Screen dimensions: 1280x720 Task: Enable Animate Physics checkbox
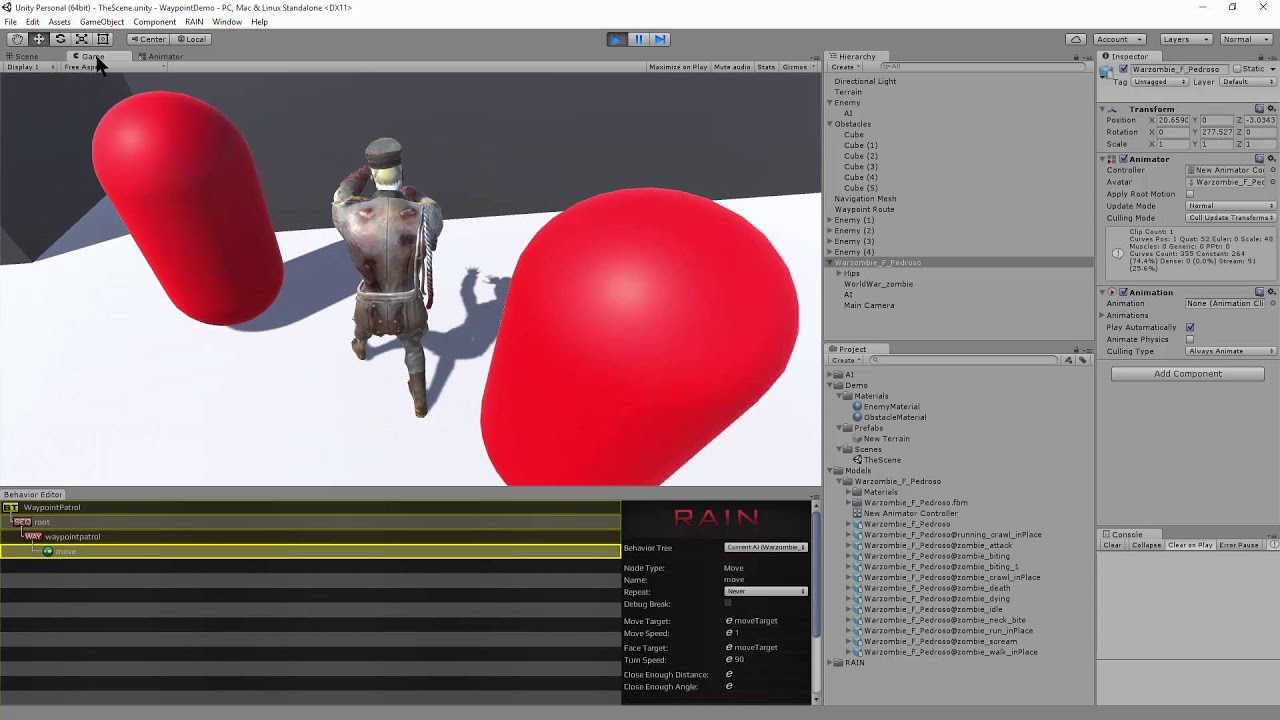[x=1190, y=339]
